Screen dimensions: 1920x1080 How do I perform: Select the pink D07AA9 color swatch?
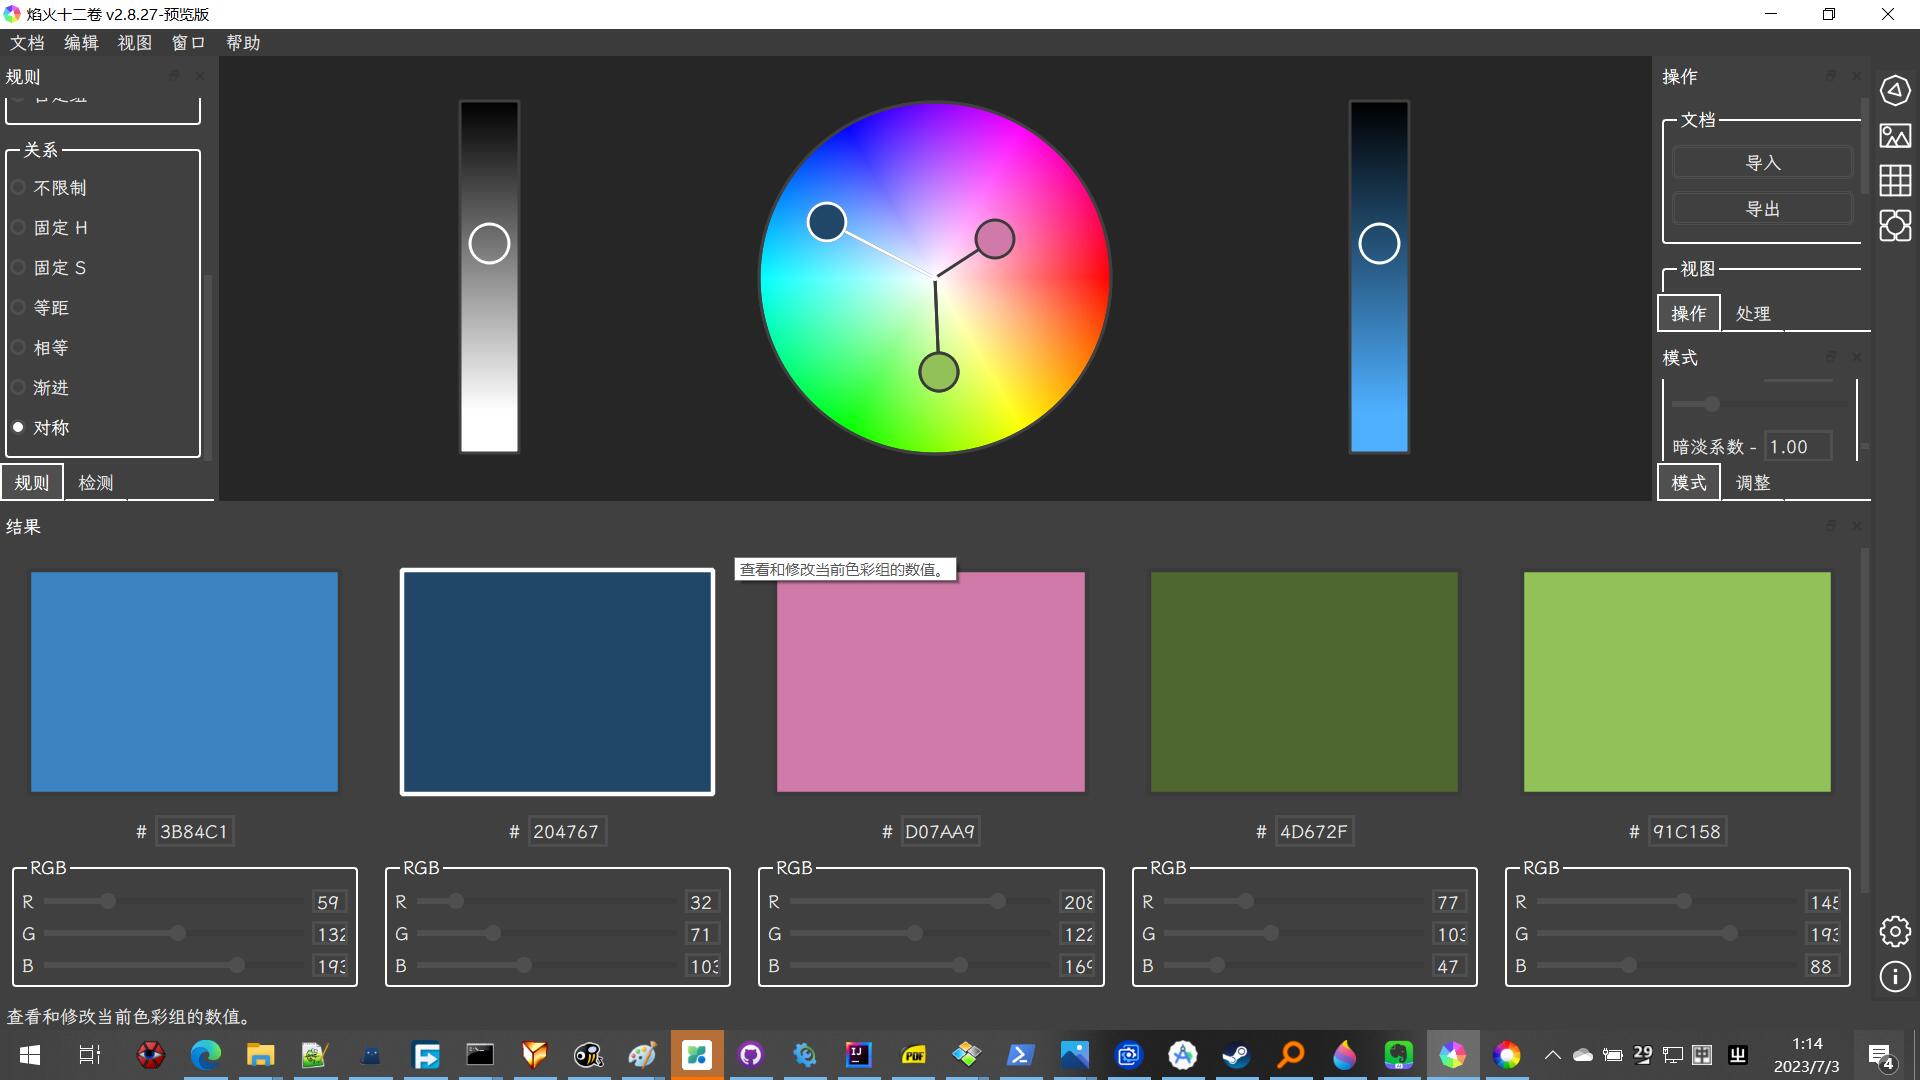click(x=930, y=682)
